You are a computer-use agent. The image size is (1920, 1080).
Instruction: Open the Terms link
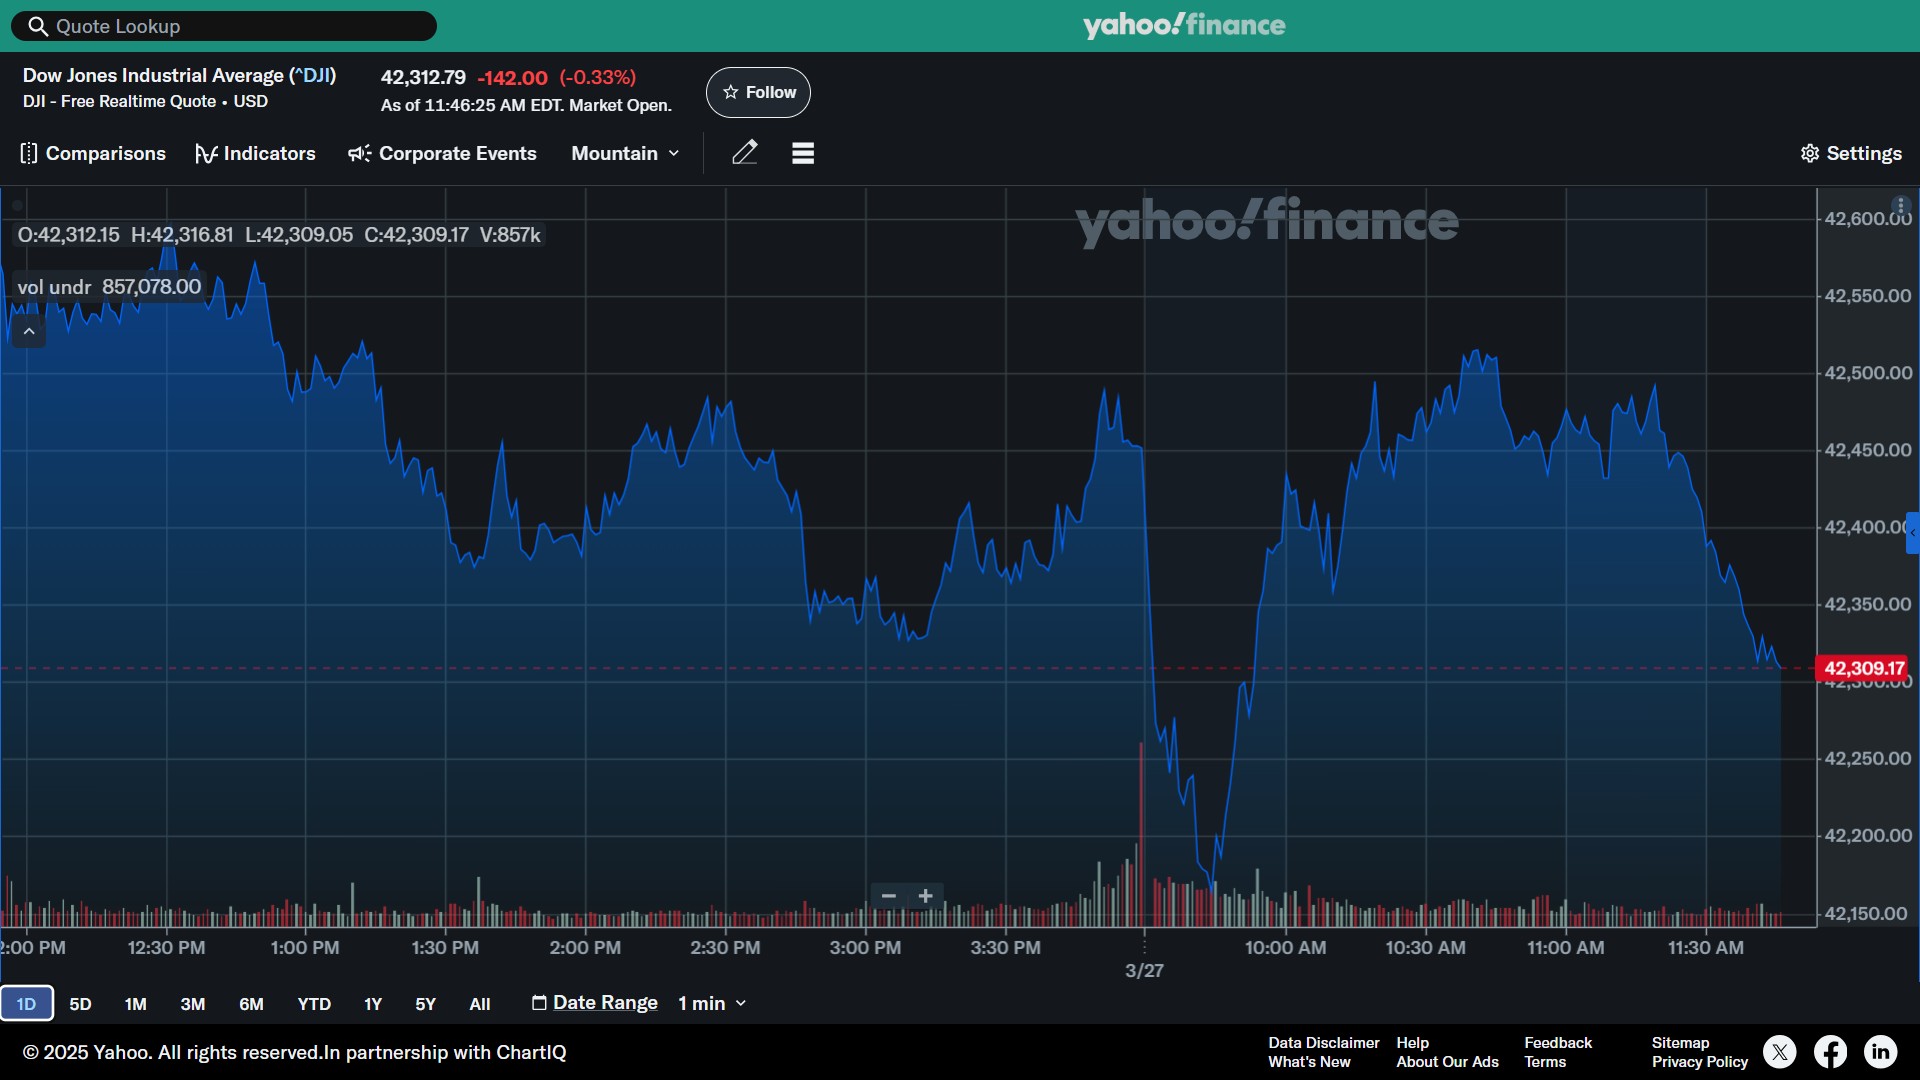pyautogui.click(x=1544, y=1062)
